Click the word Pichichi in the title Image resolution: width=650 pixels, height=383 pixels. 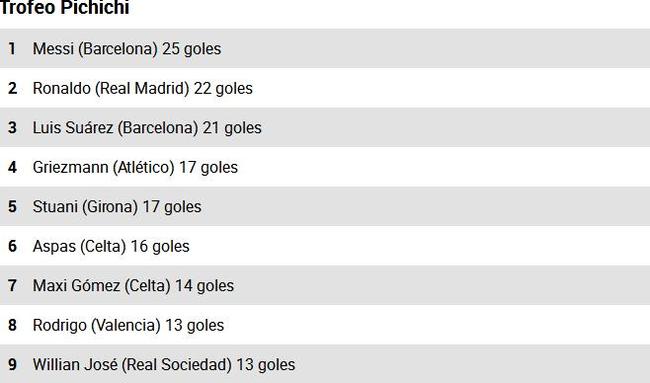coord(96,7)
